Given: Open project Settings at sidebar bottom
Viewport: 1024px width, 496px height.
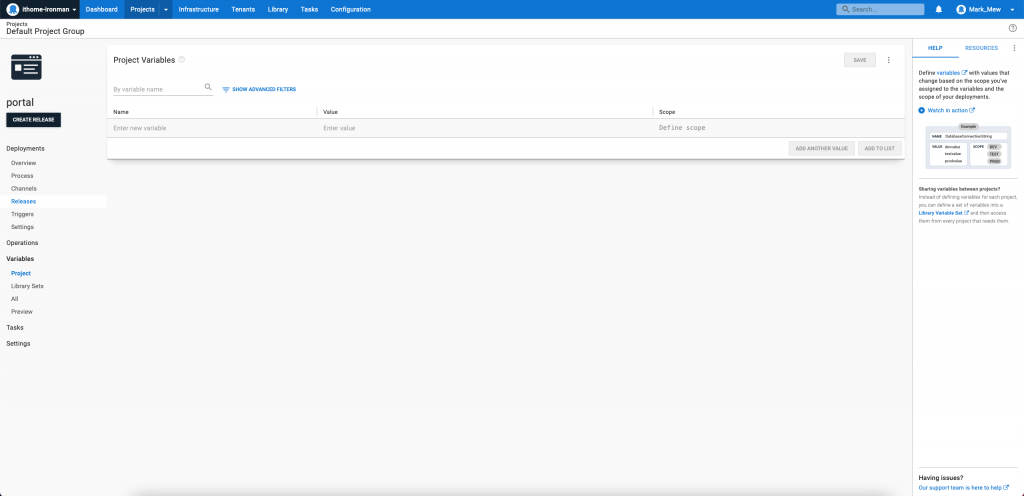Looking at the screenshot, I should click(x=18, y=343).
